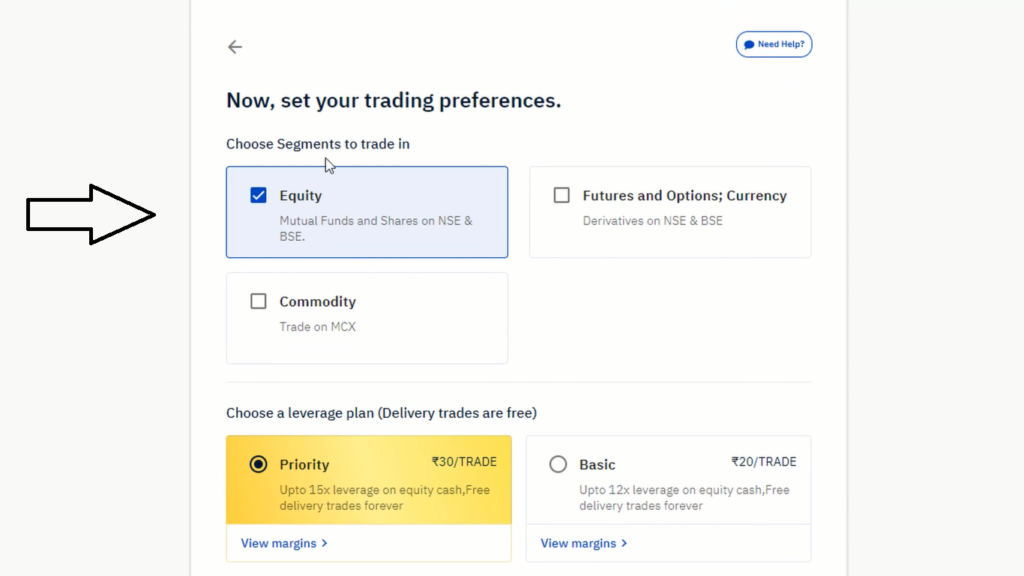Open the Need Help? button
1024x576 pixels.
click(x=774, y=44)
